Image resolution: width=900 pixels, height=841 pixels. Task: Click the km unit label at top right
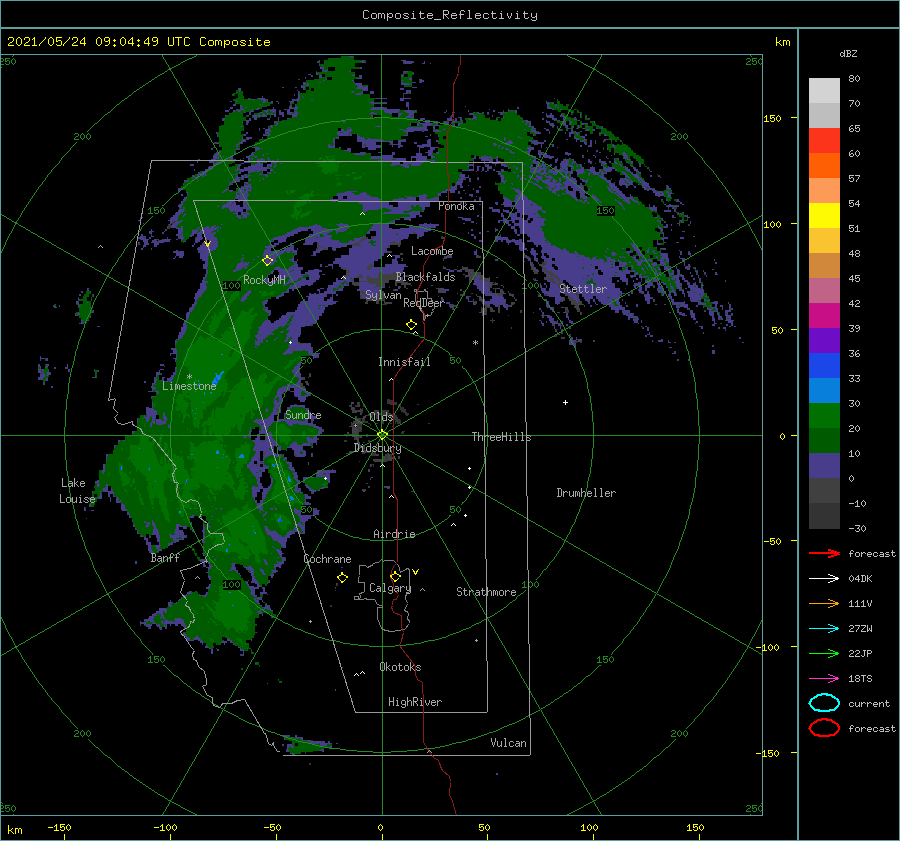click(782, 42)
